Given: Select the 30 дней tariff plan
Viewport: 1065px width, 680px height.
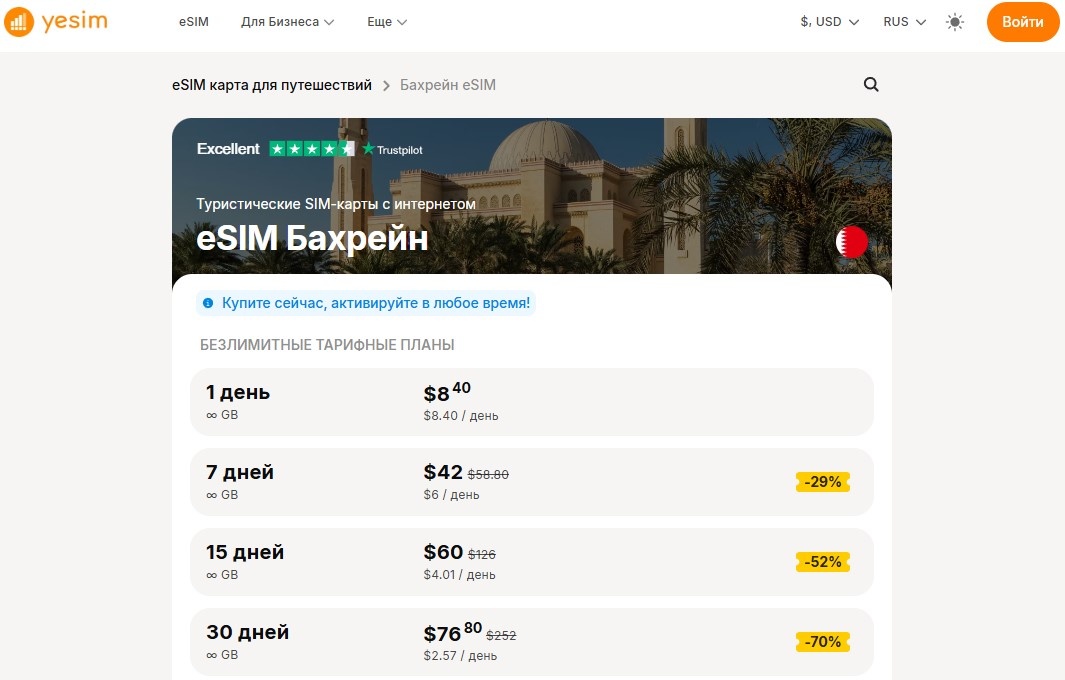Looking at the screenshot, I should 531,641.
